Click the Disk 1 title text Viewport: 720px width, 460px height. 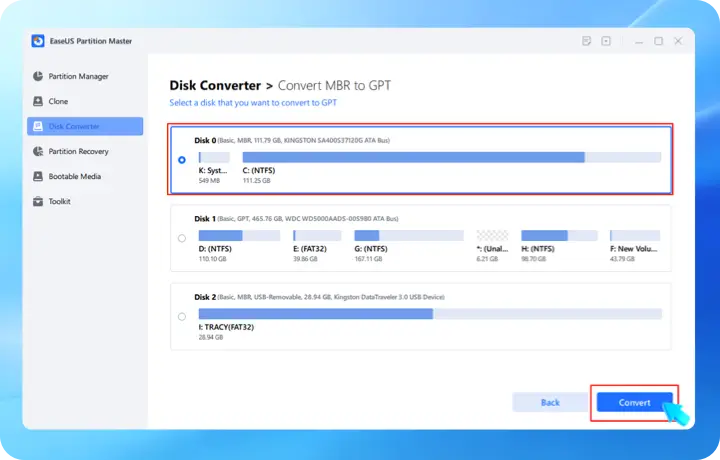click(205, 219)
